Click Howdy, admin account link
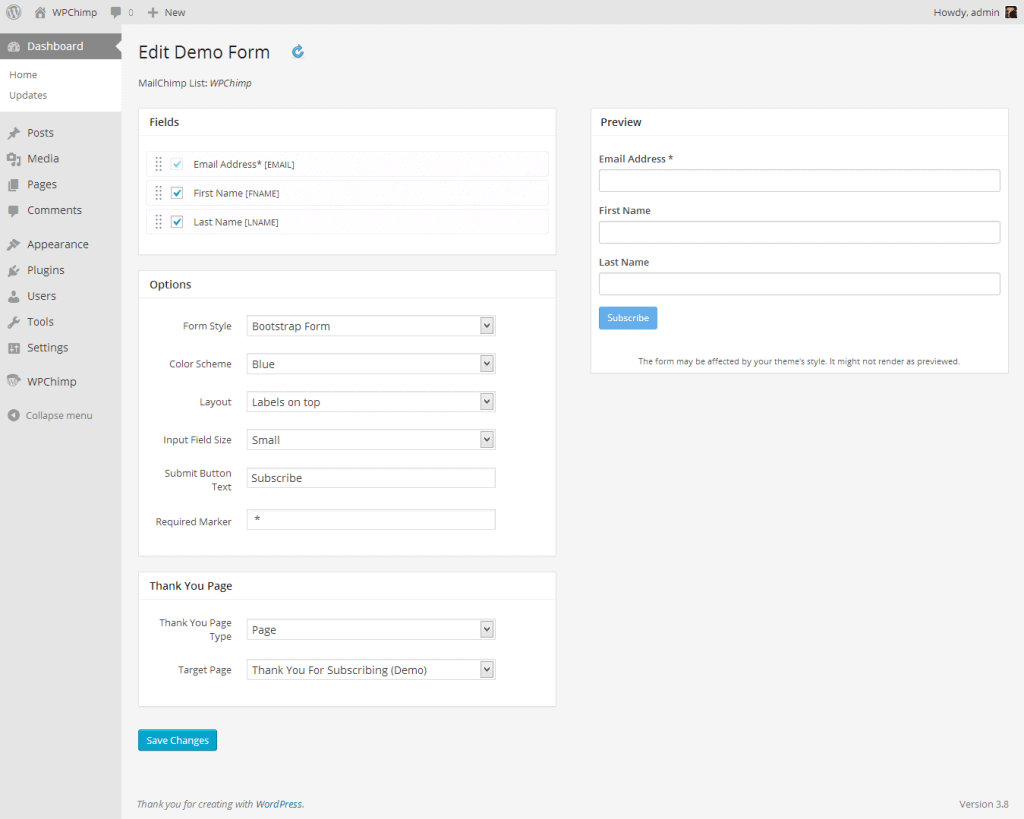1024x819 pixels. pyautogui.click(x=967, y=12)
